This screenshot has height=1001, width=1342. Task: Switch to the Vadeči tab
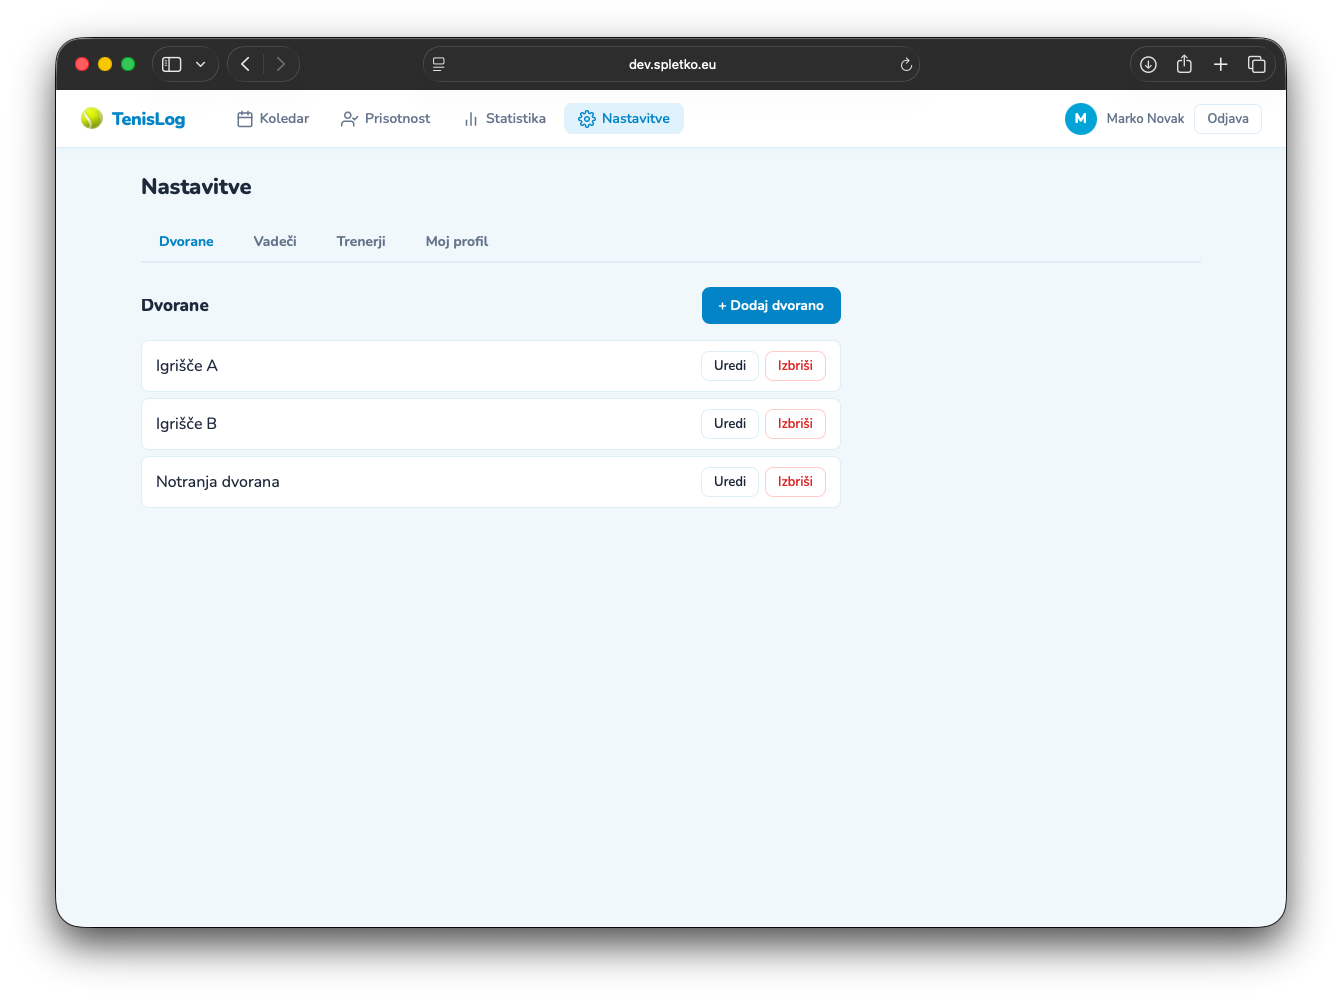[275, 241]
